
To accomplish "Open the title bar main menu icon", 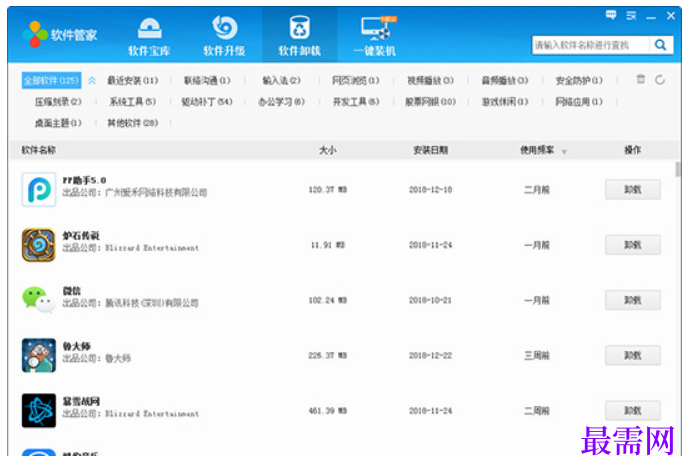I will tap(631, 16).
